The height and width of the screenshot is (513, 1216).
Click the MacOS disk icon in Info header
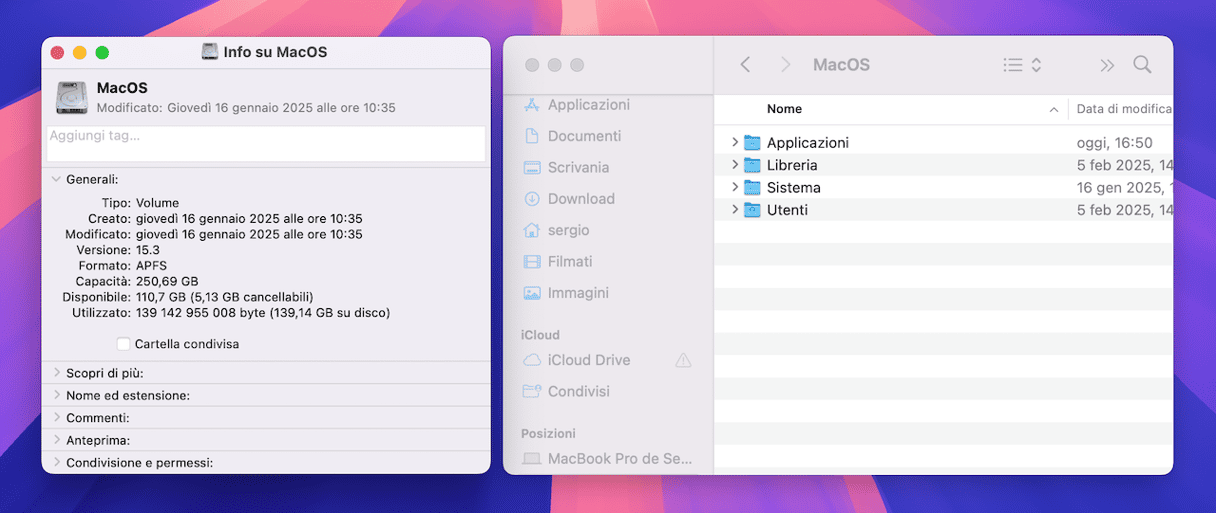[72, 97]
